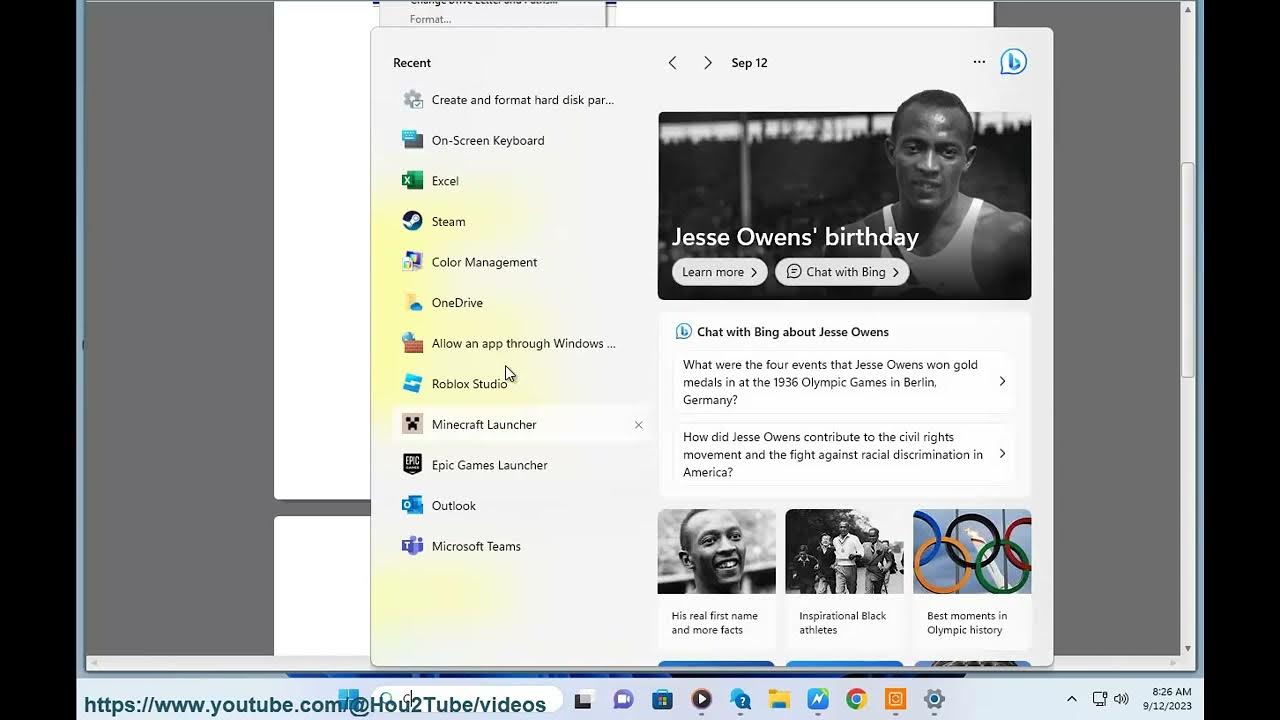Launch Google Chrome from the taskbar

click(857, 699)
